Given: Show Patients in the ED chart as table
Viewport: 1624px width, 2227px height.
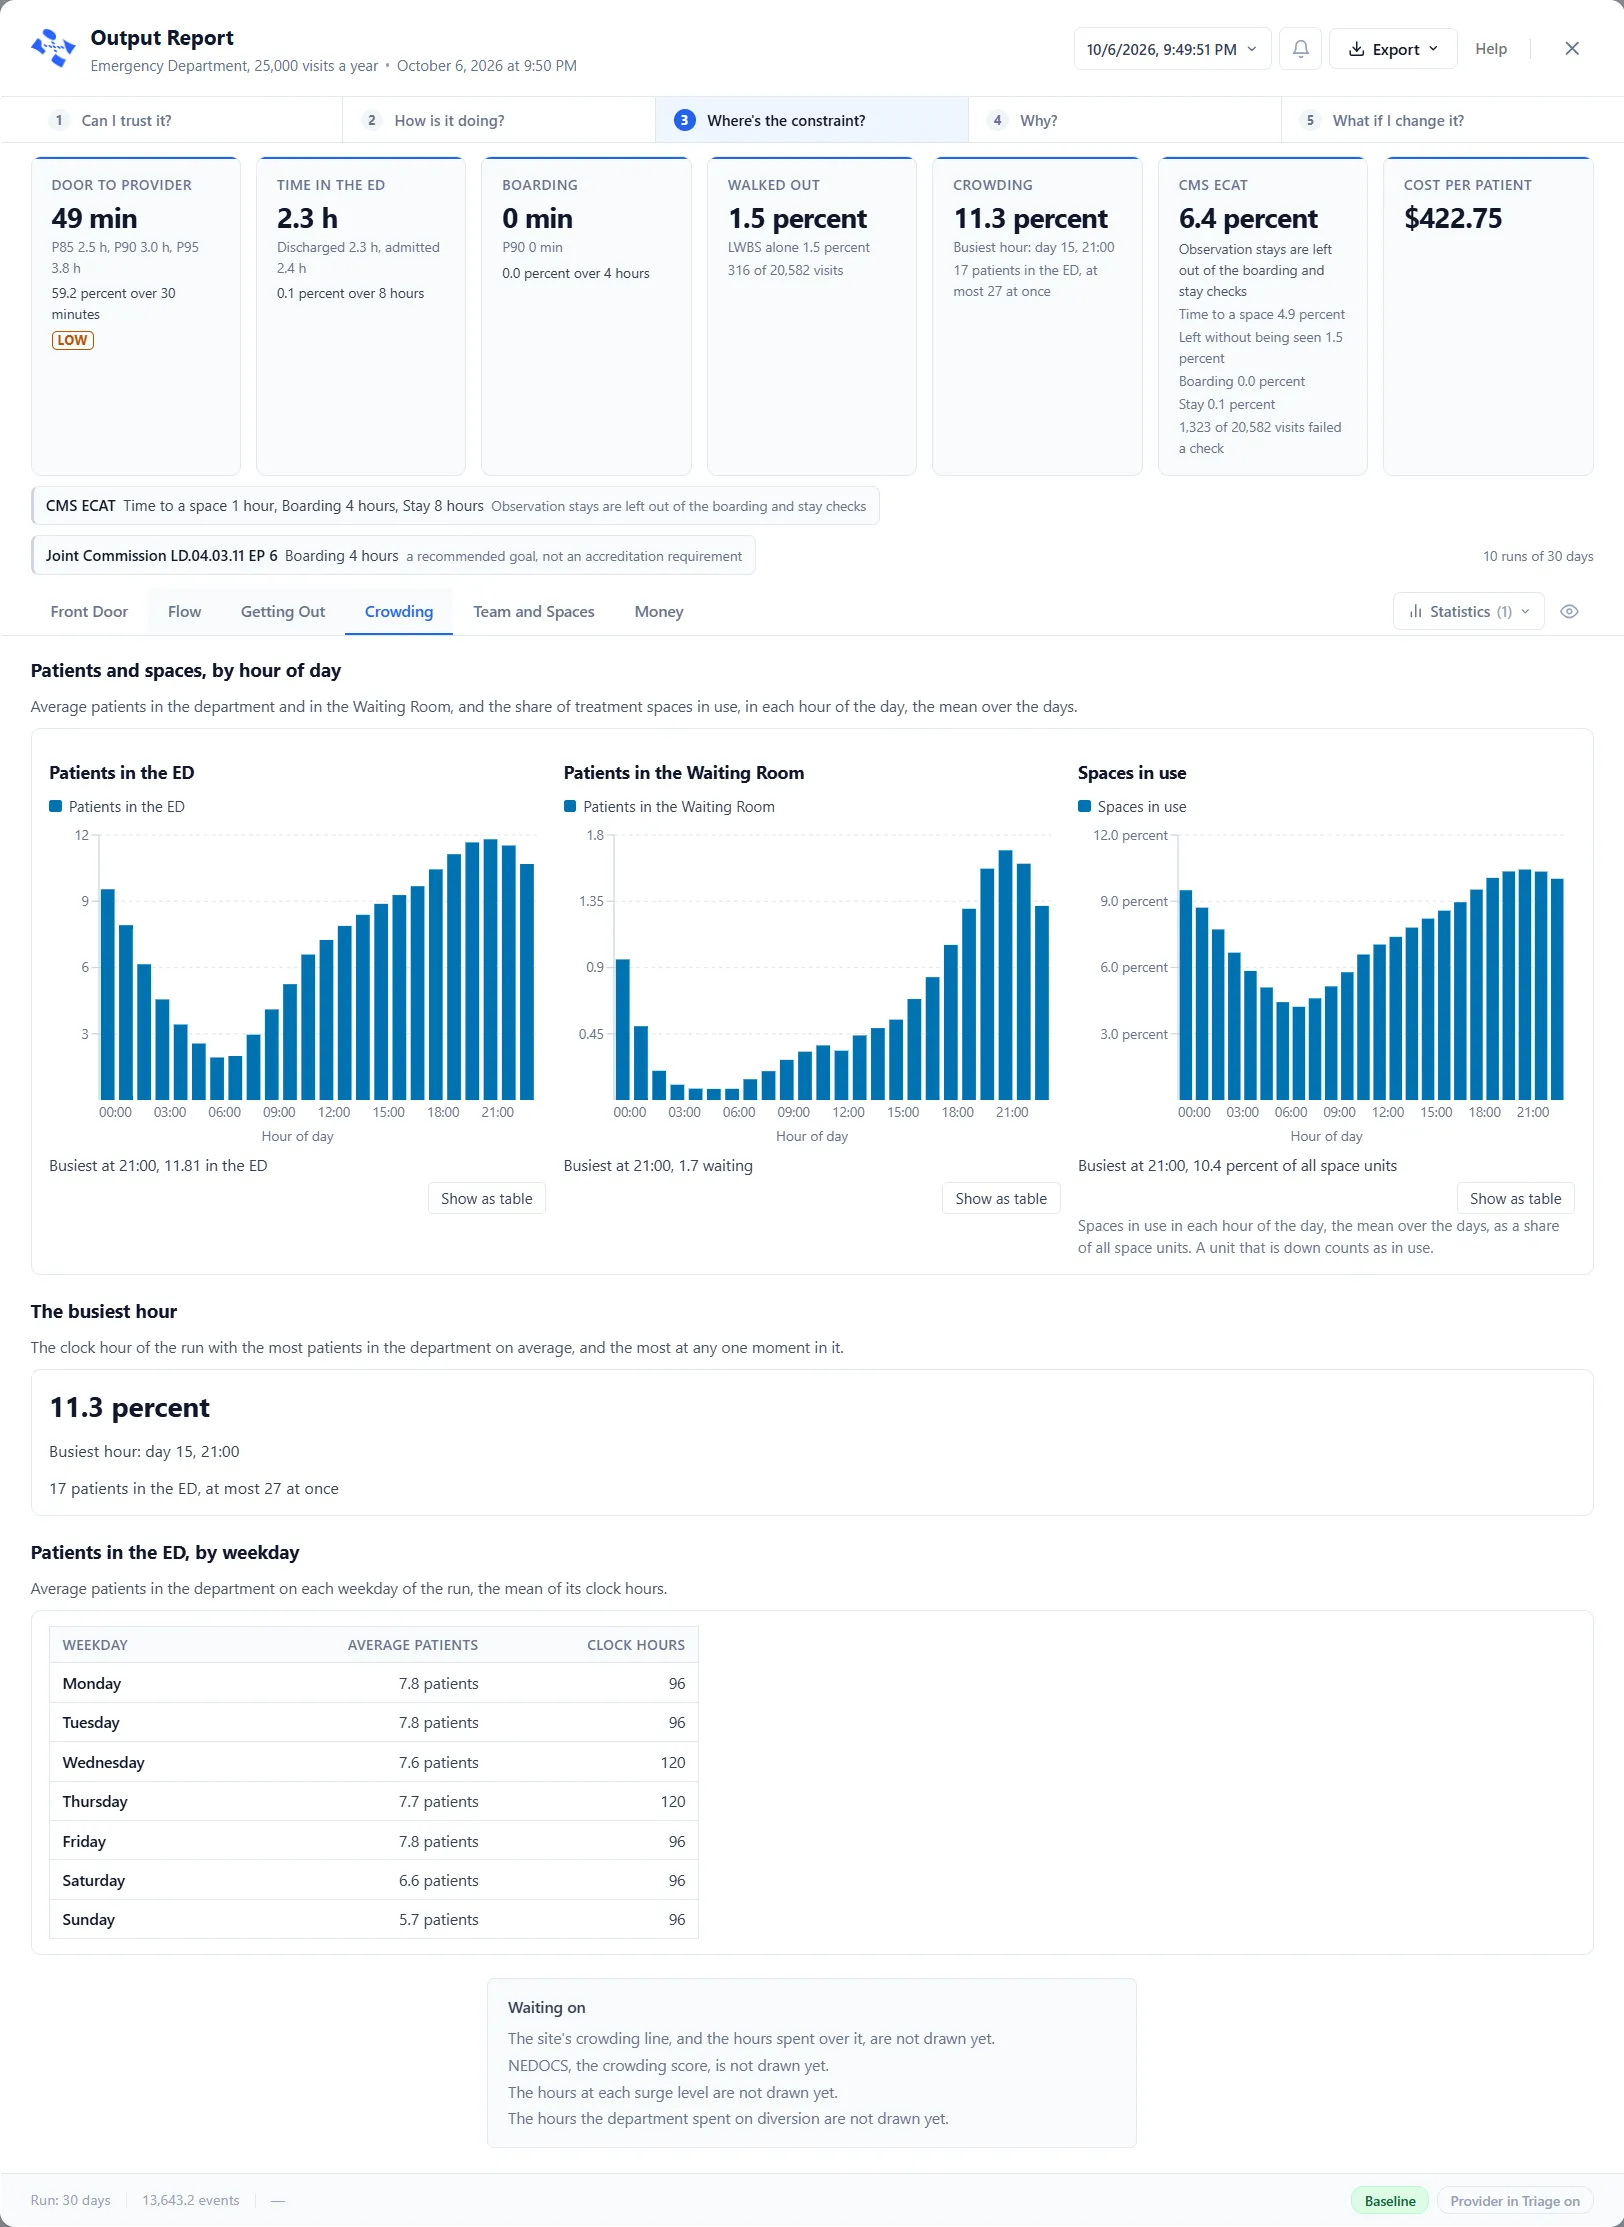Looking at the screenshot, I should pos(486,1198).
